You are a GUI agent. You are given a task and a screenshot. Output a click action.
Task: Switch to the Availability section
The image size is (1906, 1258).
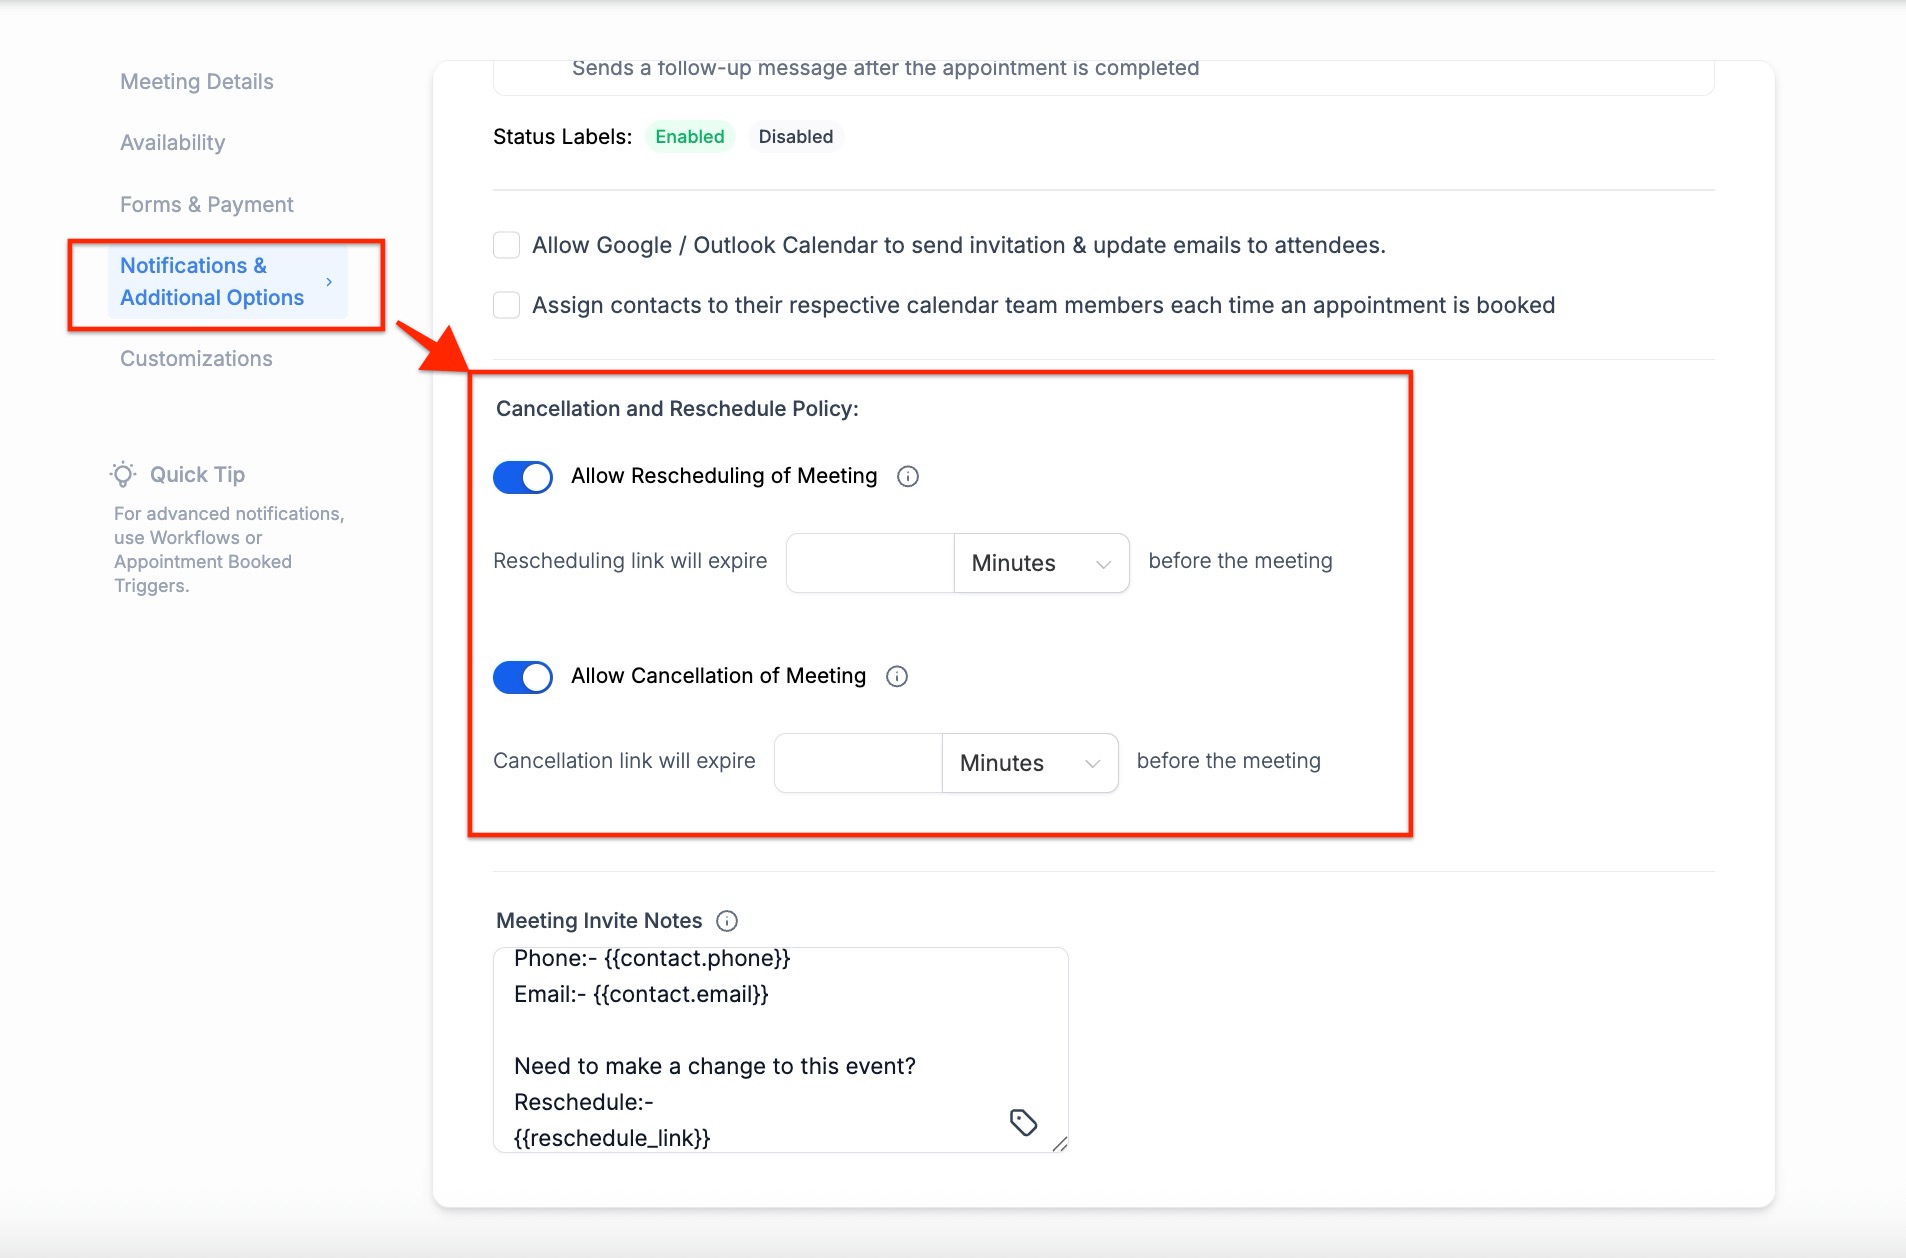(x=172, y=143)
